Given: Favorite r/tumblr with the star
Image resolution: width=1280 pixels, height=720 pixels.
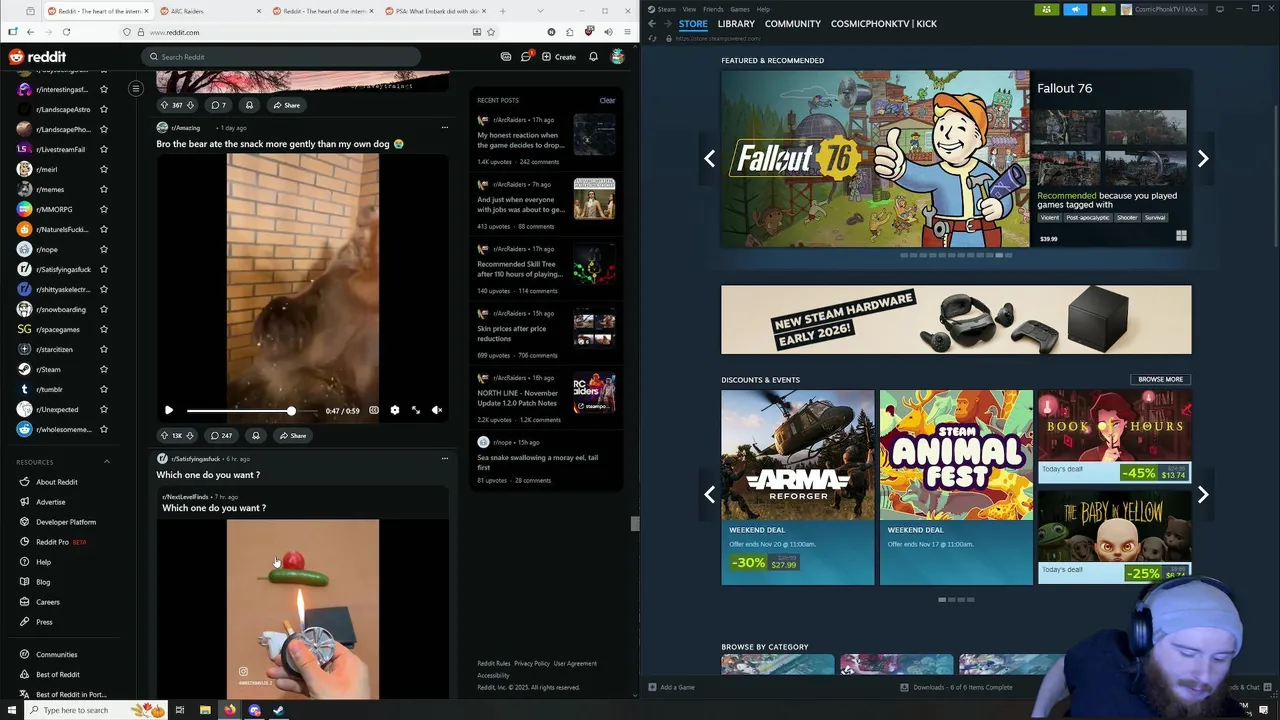Looking at the screenshot, I should (104, 389).
